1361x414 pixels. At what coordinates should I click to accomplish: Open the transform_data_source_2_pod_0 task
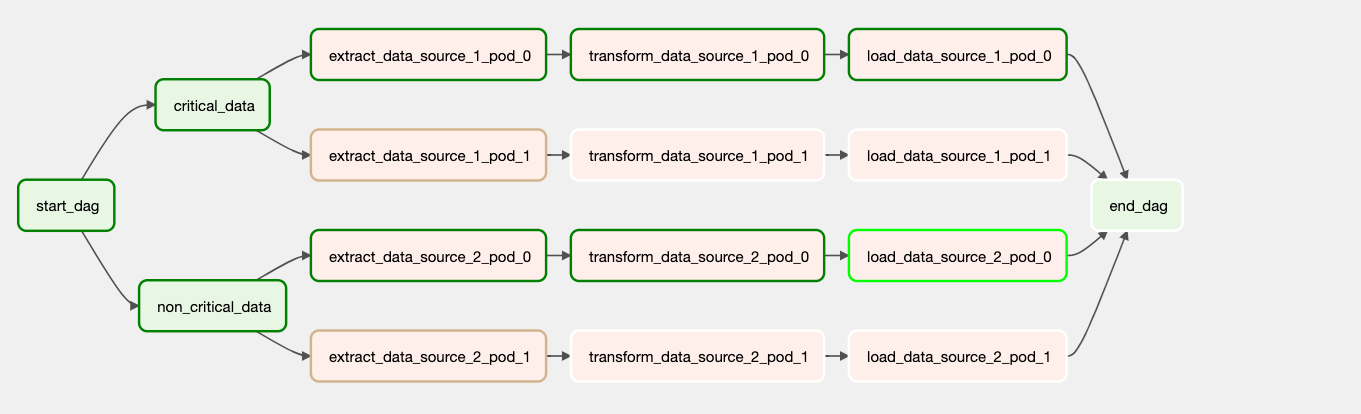click(697, 256)
